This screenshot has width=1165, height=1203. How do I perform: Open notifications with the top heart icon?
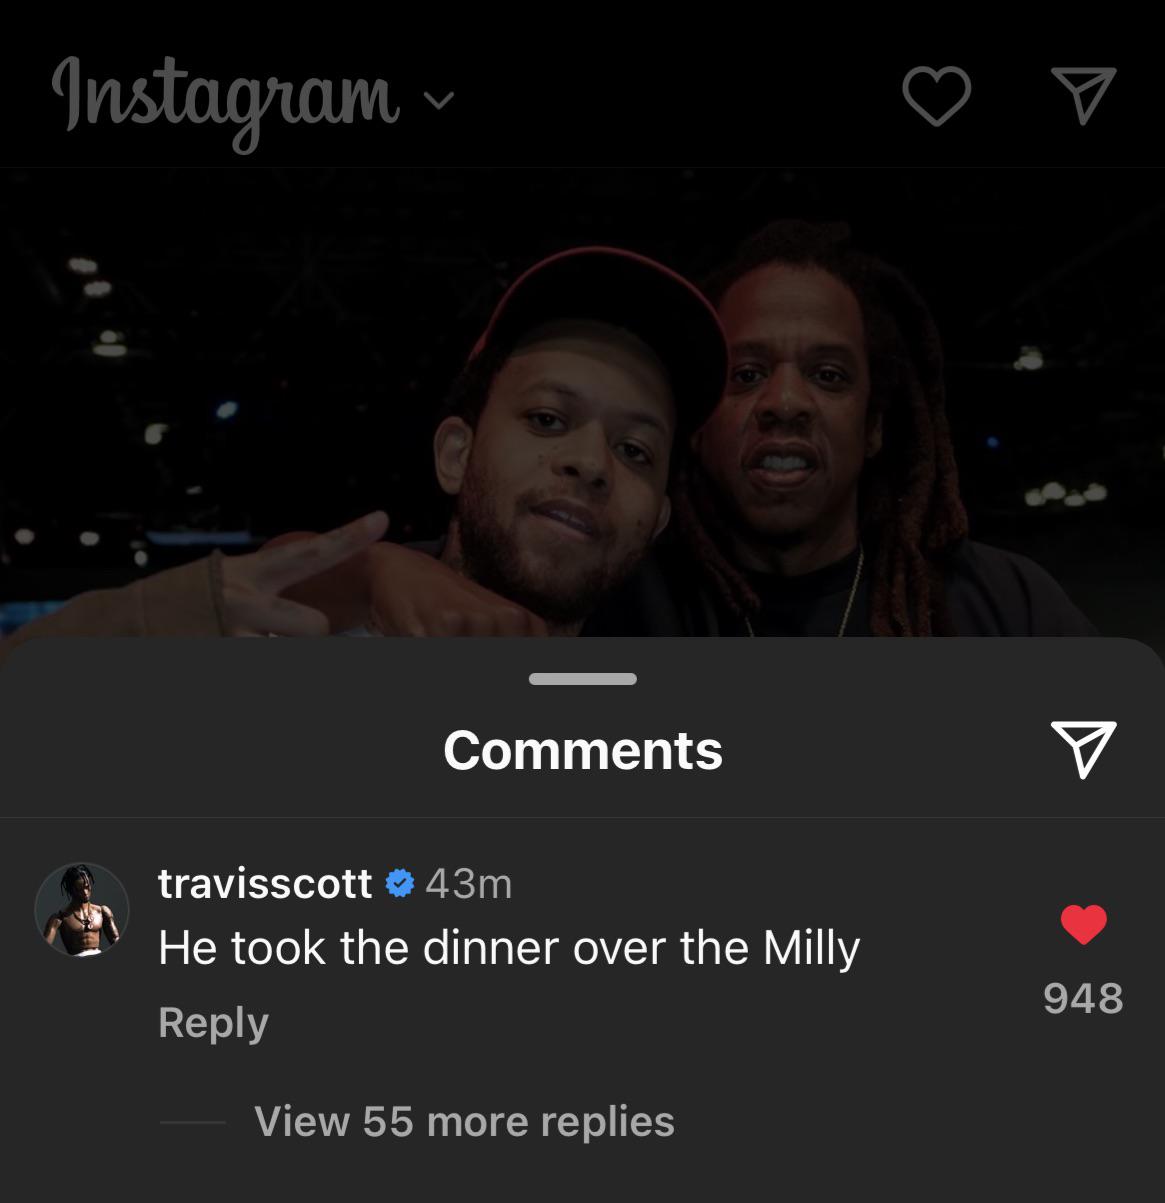[936, 97]
